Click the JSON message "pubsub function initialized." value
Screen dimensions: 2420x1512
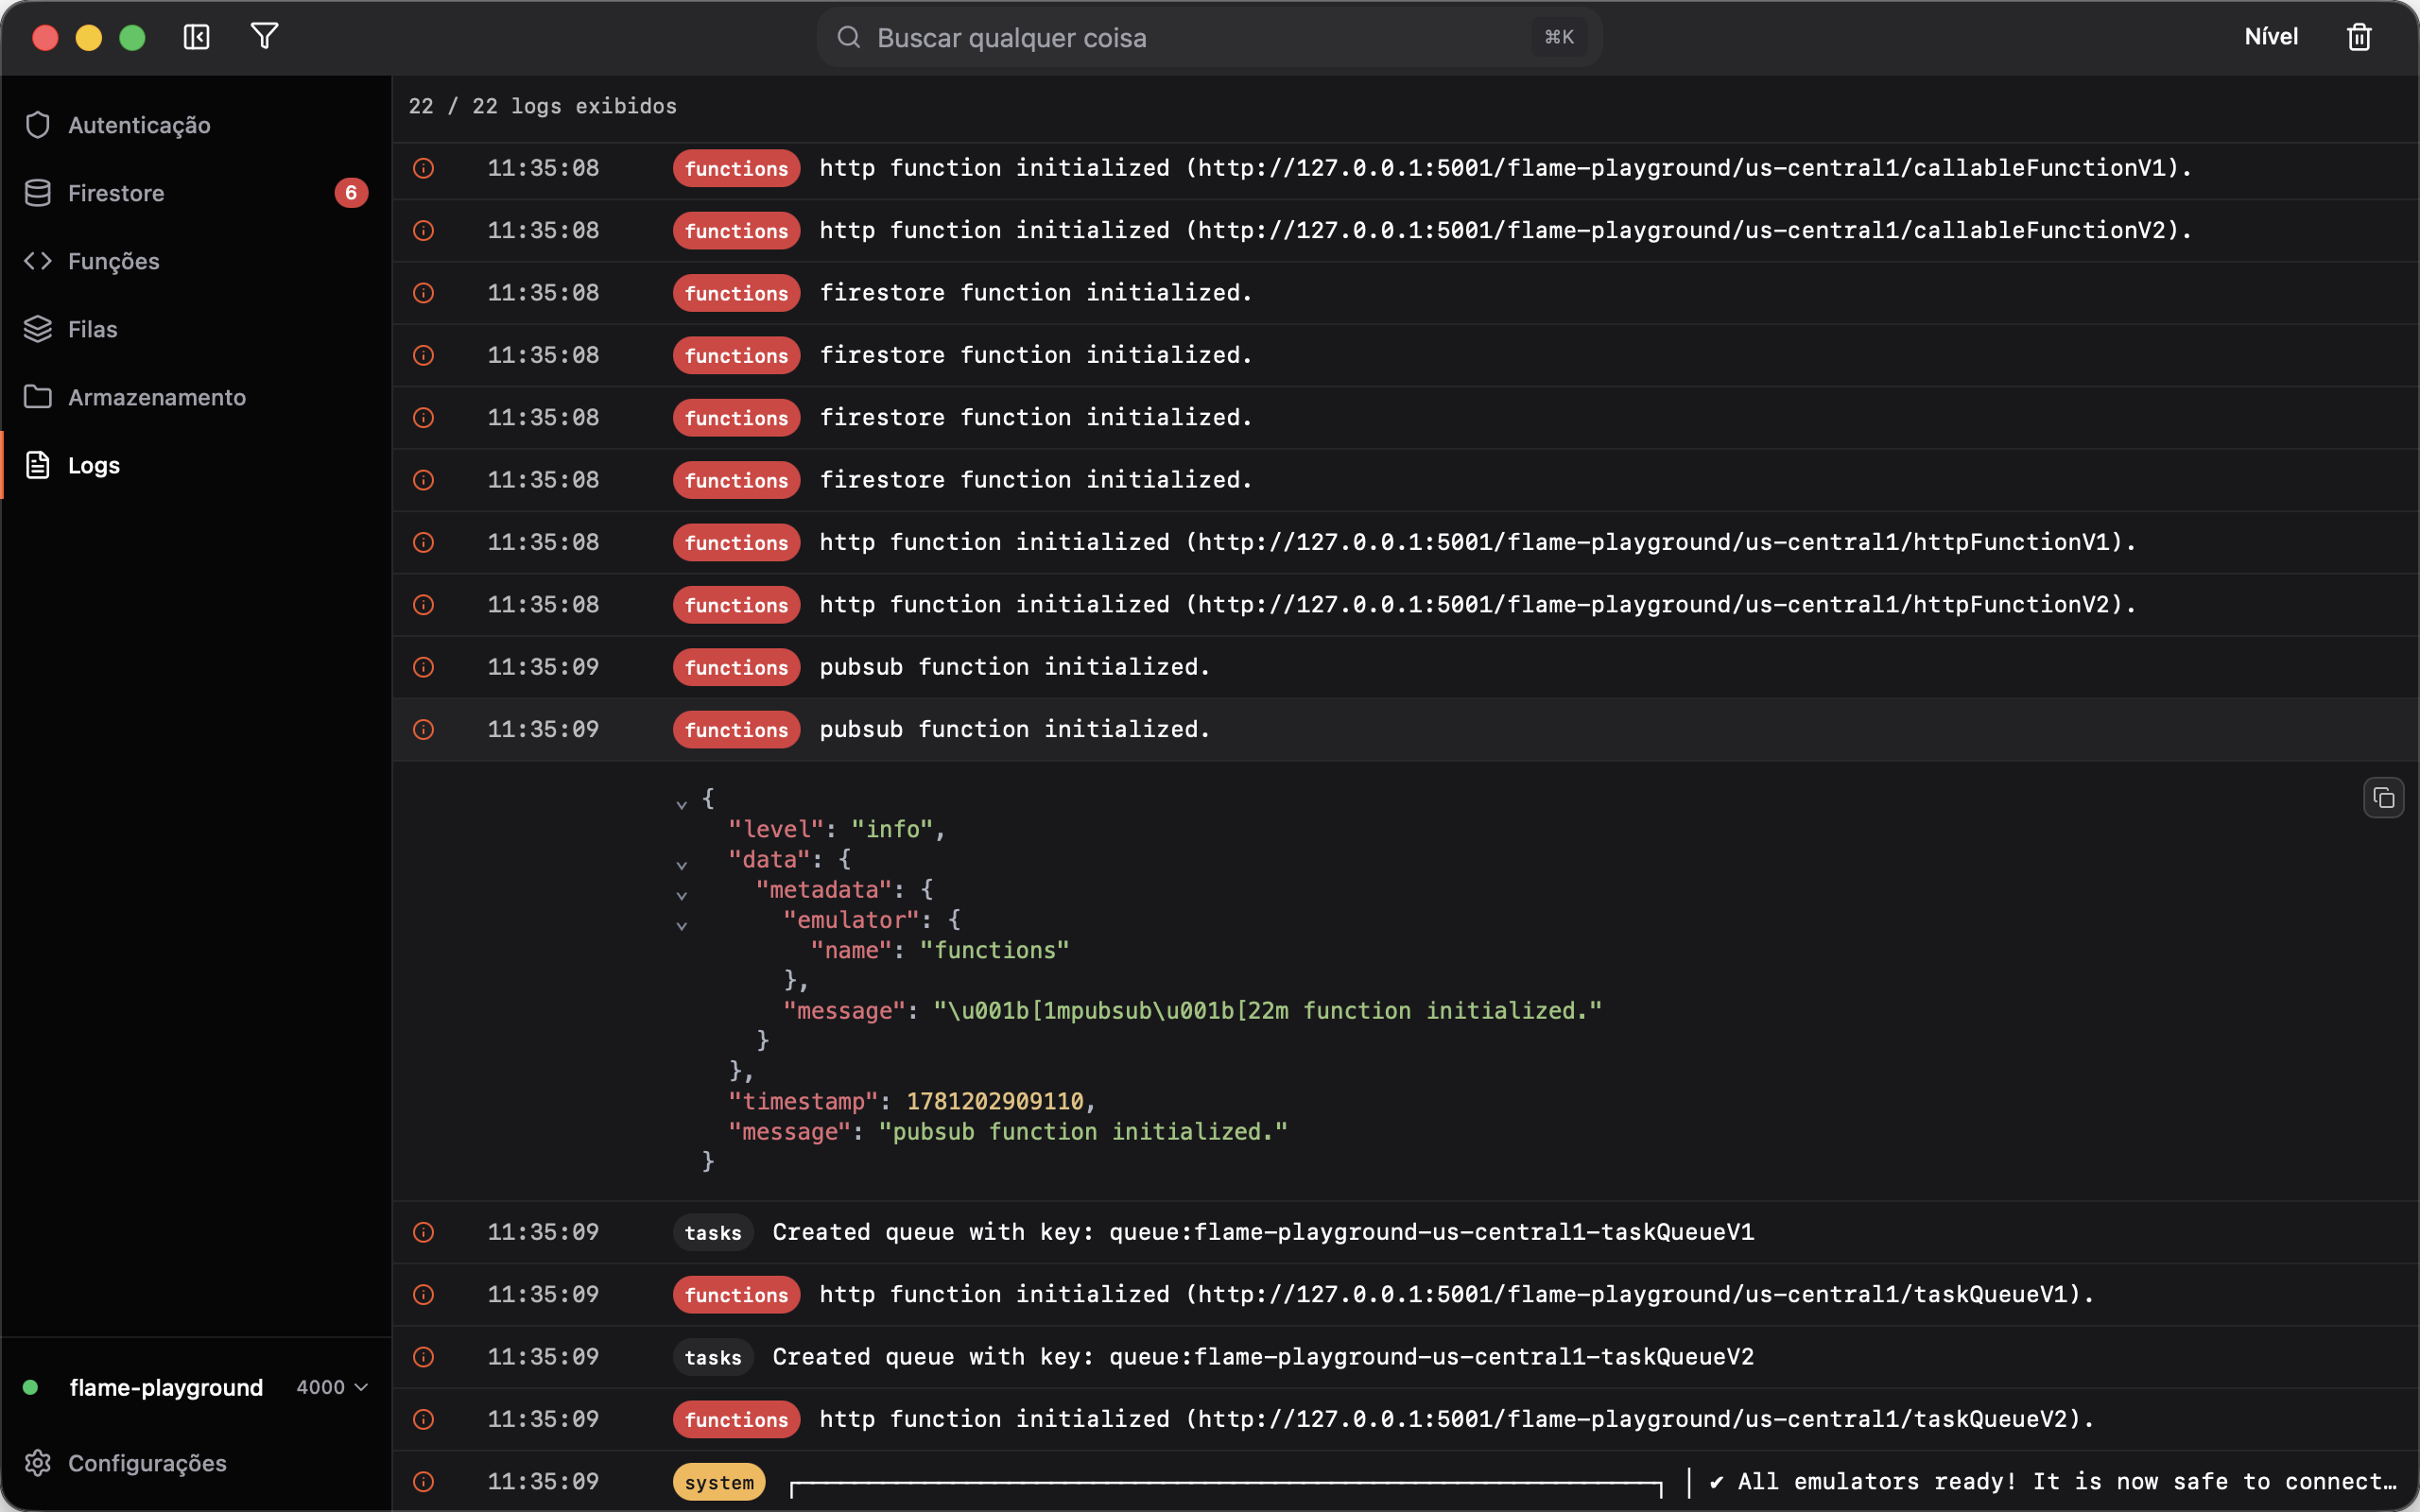click(x=1083, y=1131)
